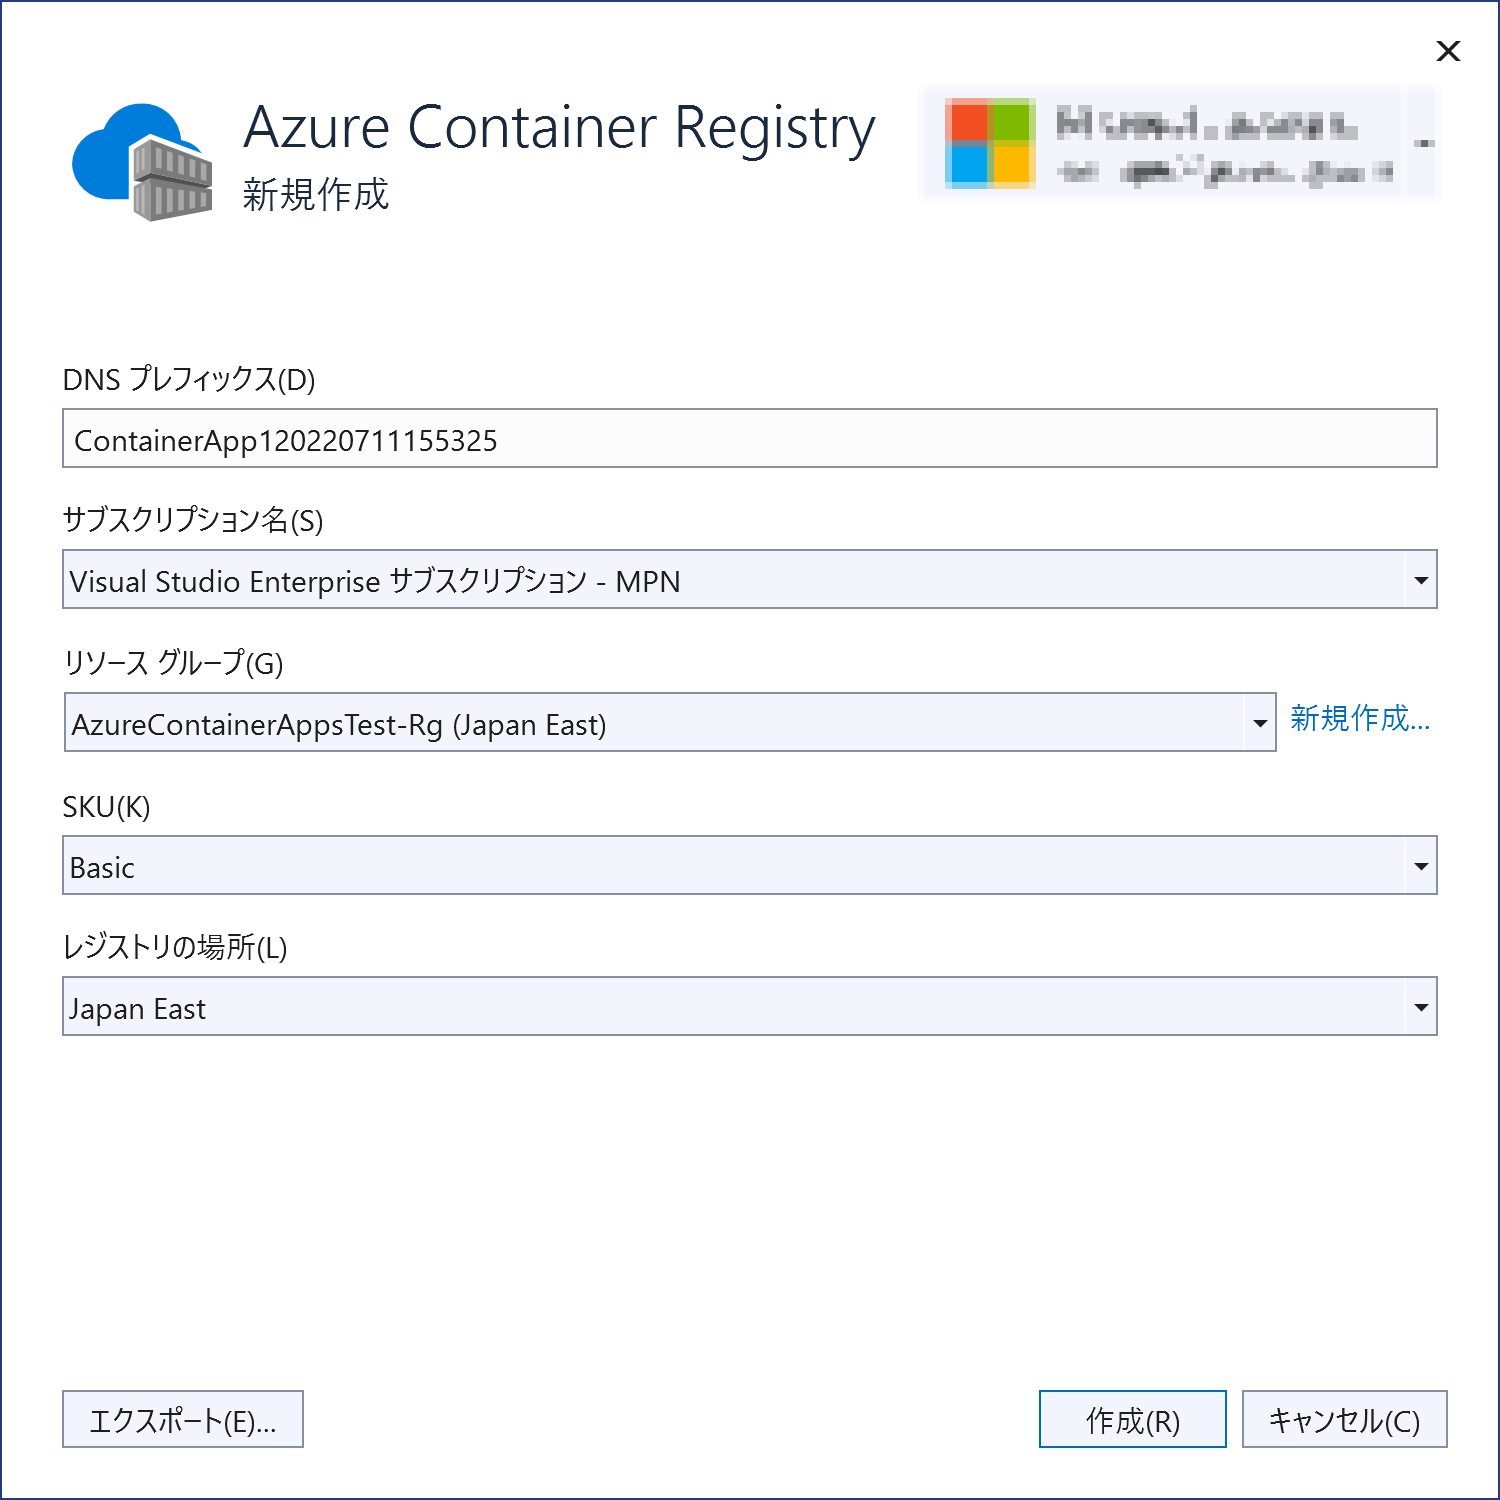Expand the subscription name dropdown

click(1421, 580)
